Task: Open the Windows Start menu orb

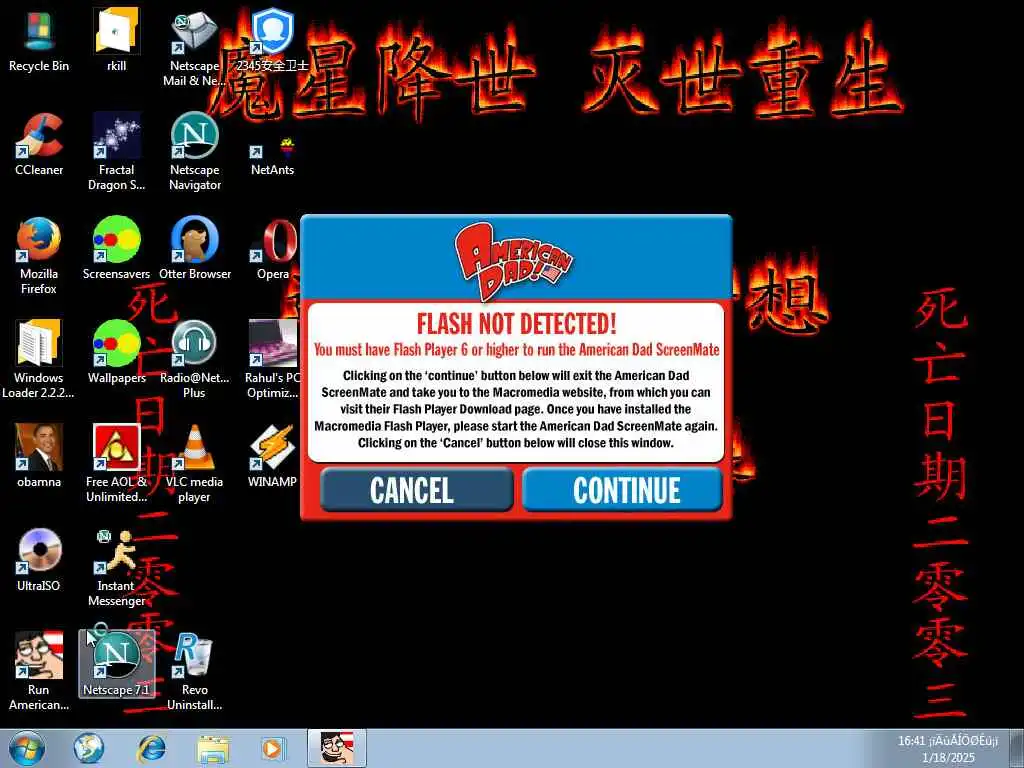Action: [27, 748]
